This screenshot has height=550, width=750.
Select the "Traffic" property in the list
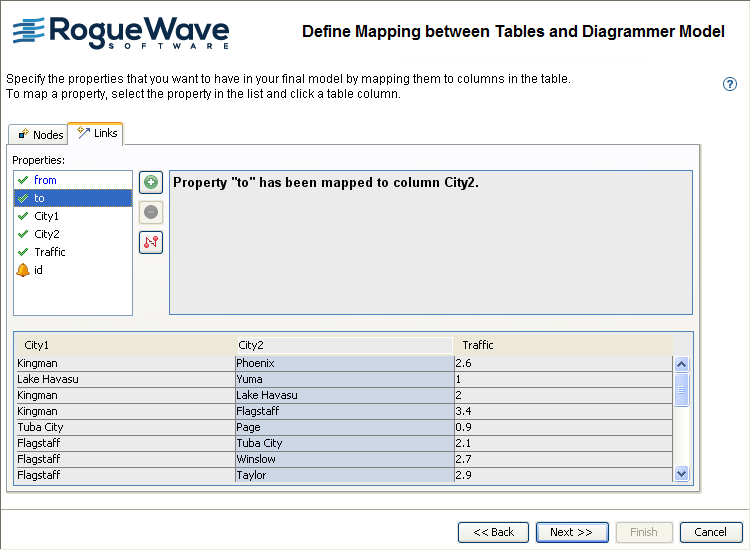[x=50, y=252]
